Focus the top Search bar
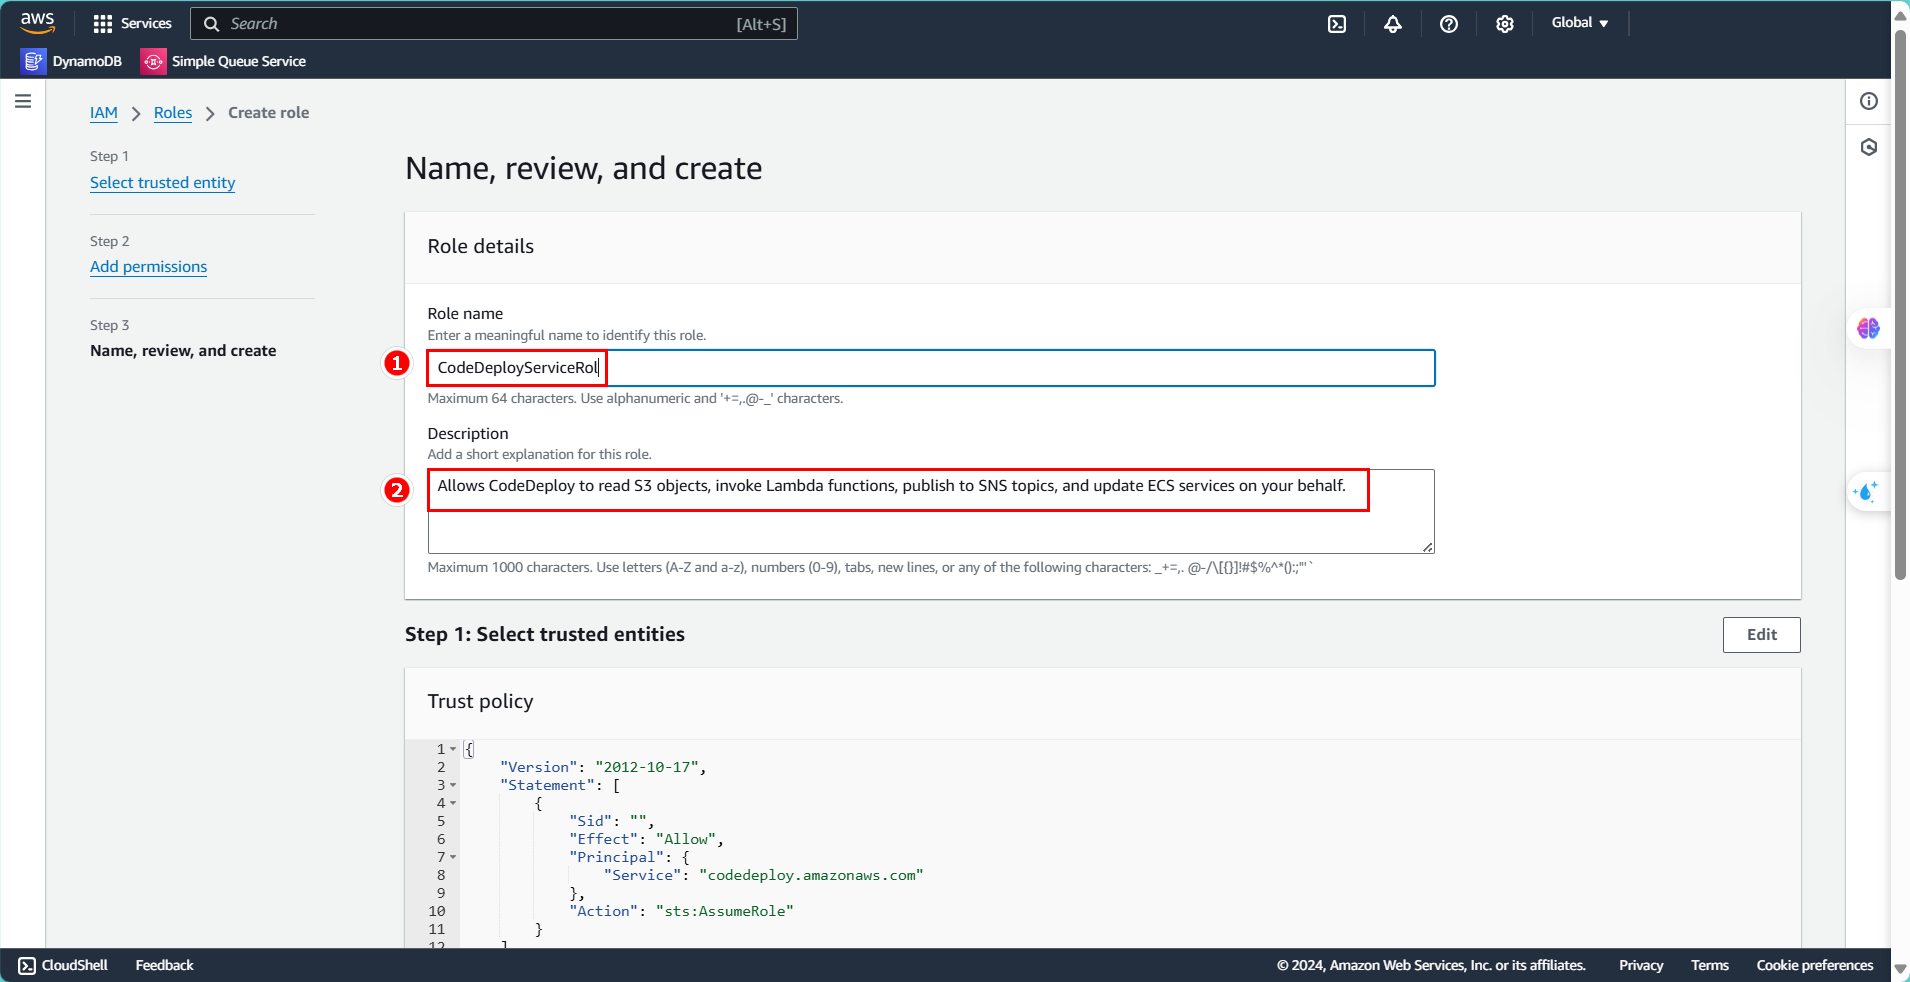The height and width of the screenshot is (982, 1910). point(494,24)
